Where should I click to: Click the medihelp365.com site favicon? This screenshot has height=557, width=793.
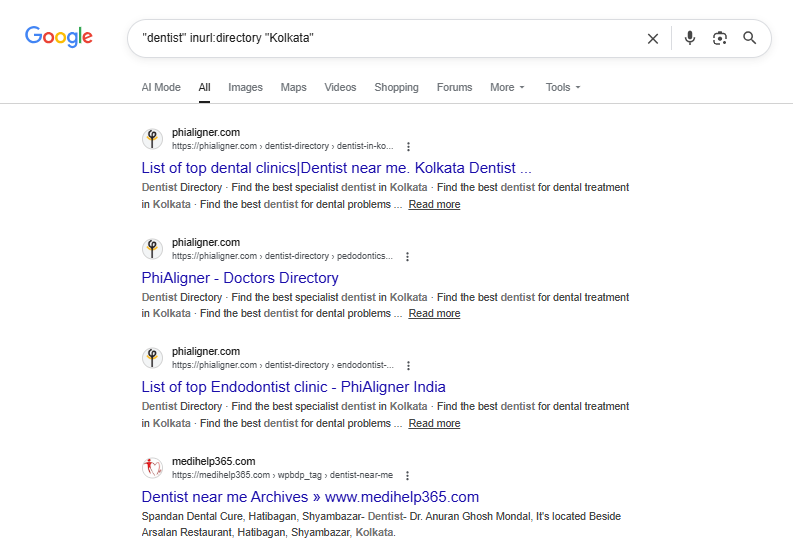point(152,467)
